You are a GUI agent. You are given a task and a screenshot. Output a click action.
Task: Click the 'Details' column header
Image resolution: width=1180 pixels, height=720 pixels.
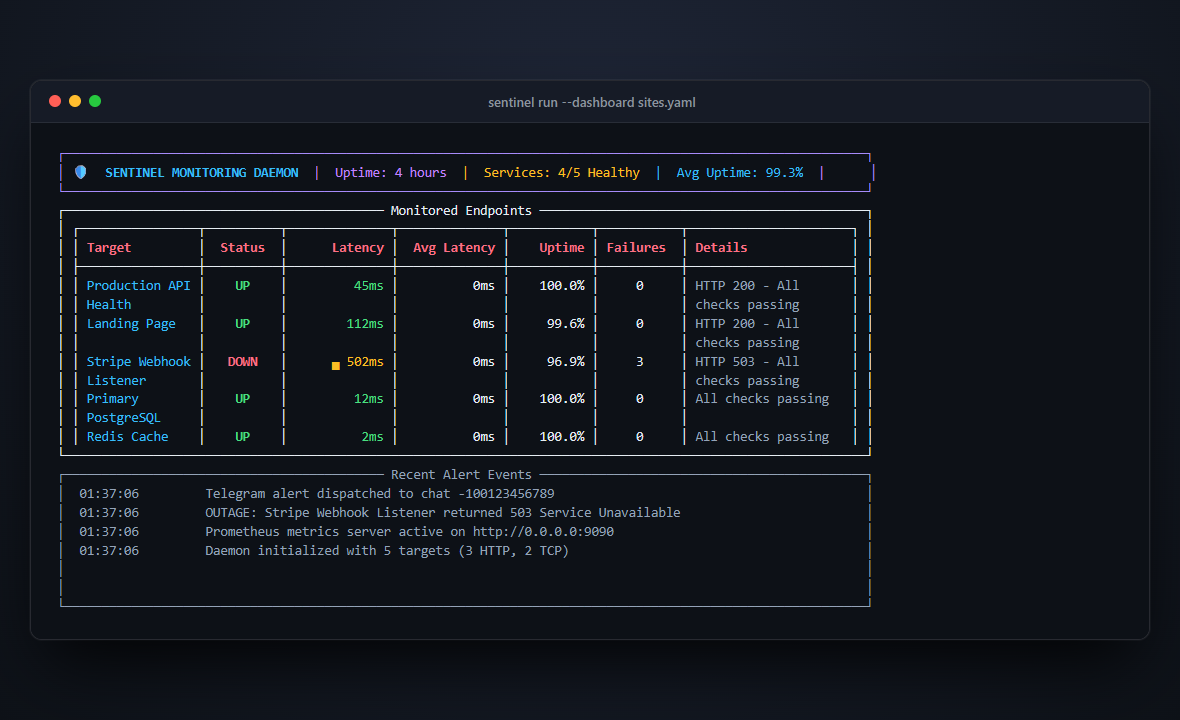coord(721,248)
